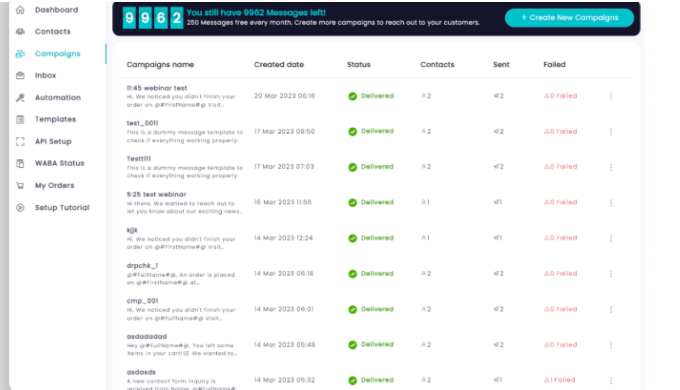
Task: Click the API Setup brackets icon
Action: coord(20,141)
